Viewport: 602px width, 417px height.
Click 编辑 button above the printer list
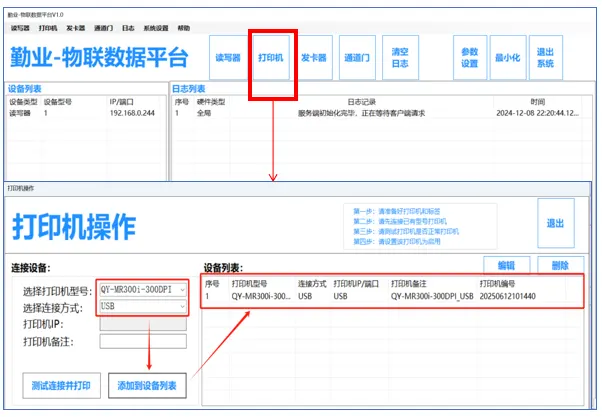click(513, 265)
